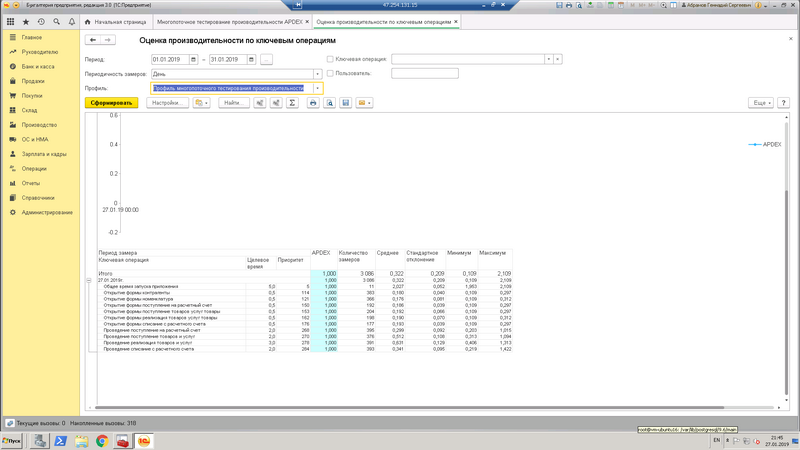
Task: Open report Настройки
Action: click(167, 103)
